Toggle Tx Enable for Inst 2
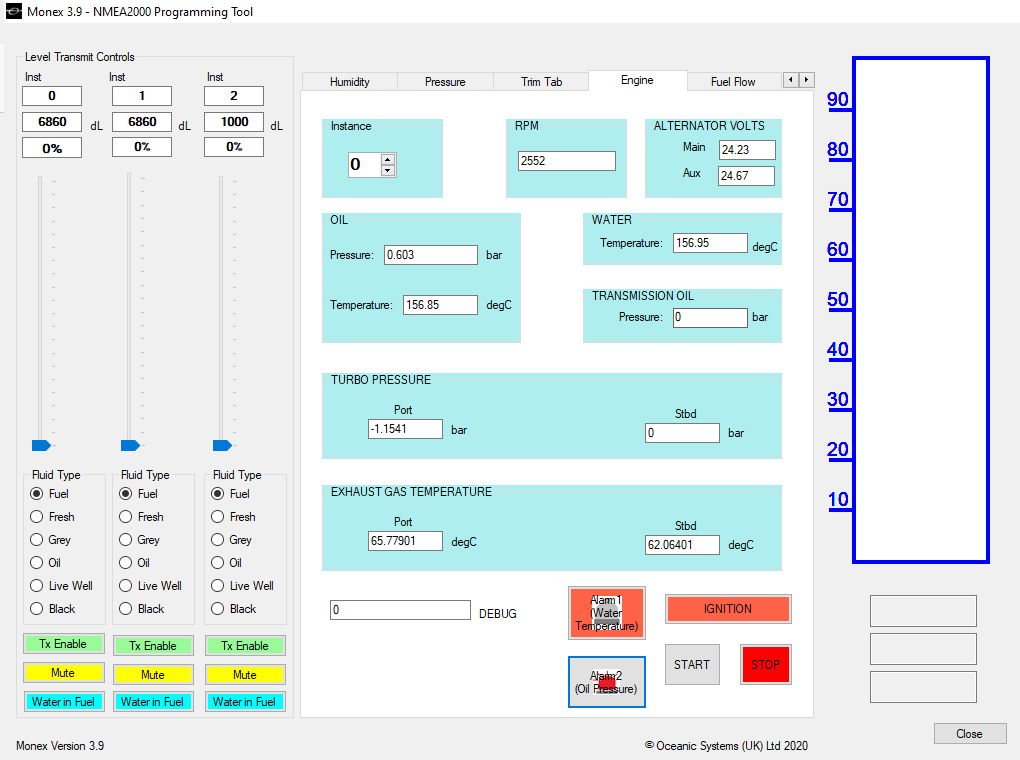1020x760 pixels. click(x=245, y=645)
